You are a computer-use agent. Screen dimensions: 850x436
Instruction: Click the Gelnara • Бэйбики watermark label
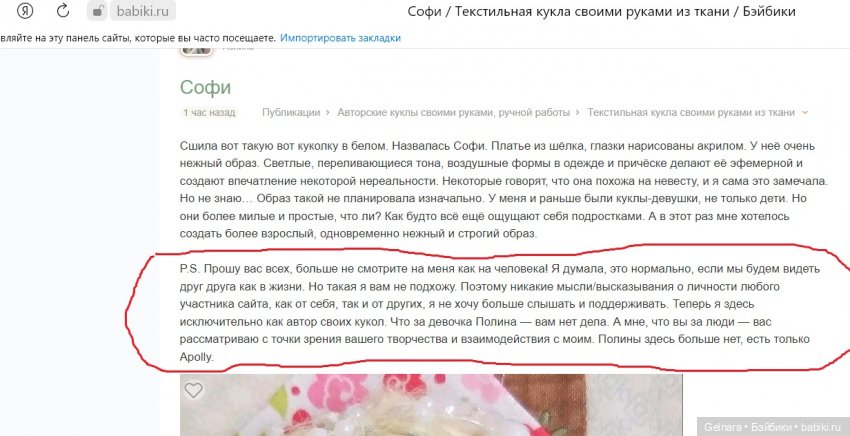(x=773, y=427)
